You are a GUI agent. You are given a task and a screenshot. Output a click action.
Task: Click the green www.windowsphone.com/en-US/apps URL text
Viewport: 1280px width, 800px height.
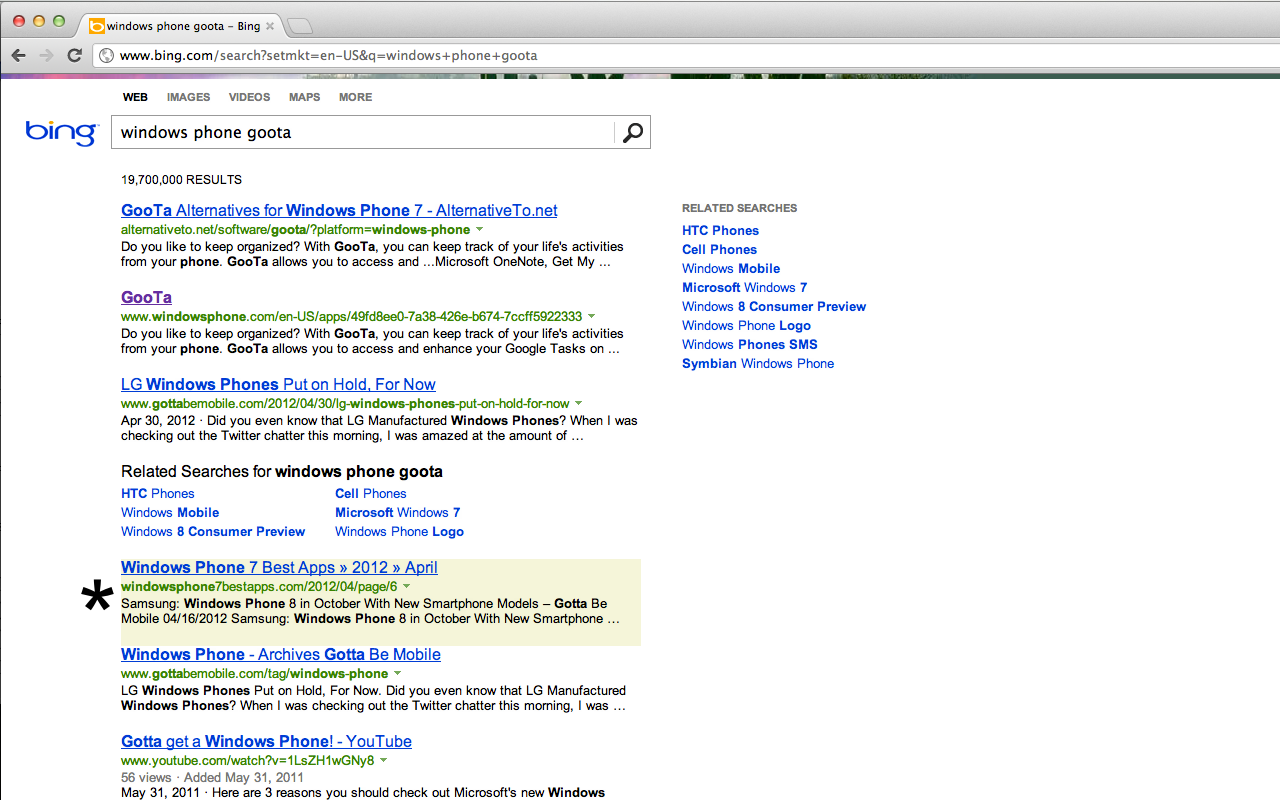pyautogui.click(x=351, y=317)
